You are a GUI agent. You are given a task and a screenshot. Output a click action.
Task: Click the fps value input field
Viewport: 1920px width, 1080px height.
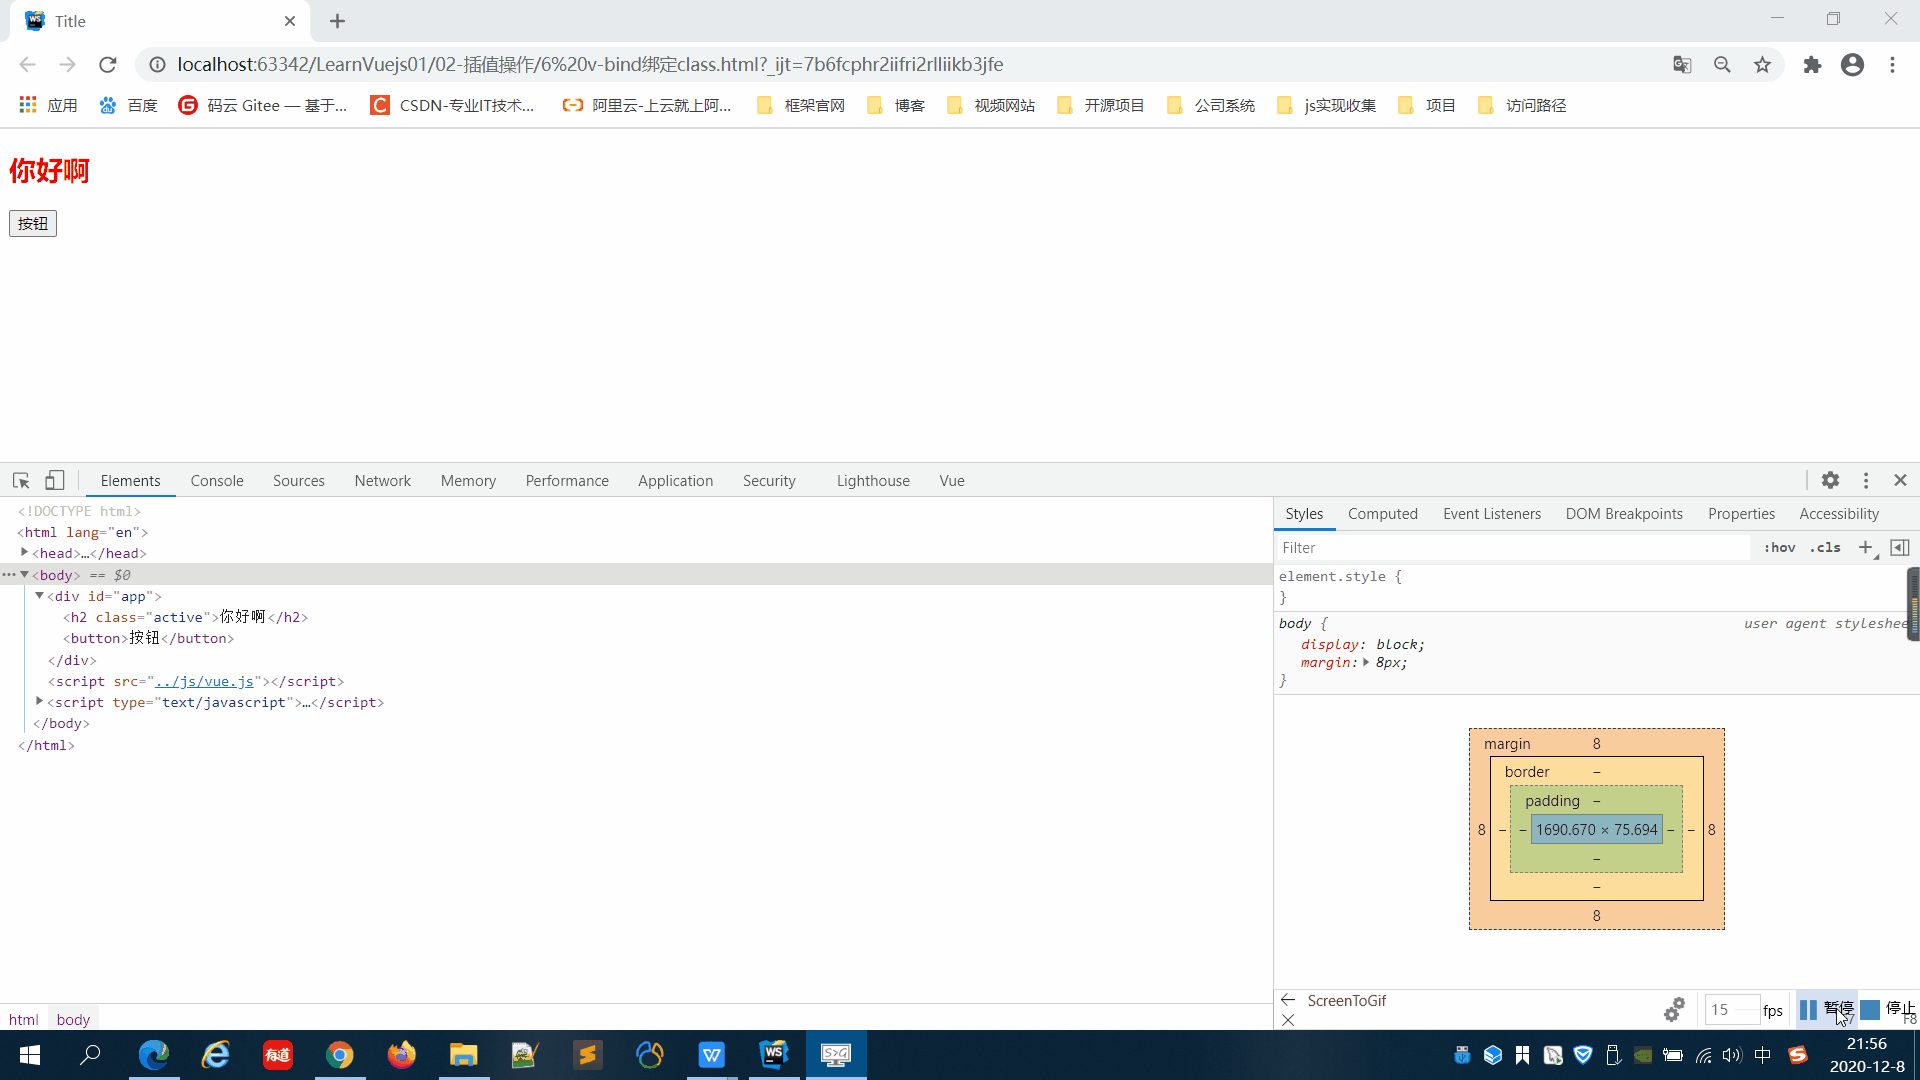pyautogui.click(x=1731, y=1010)
